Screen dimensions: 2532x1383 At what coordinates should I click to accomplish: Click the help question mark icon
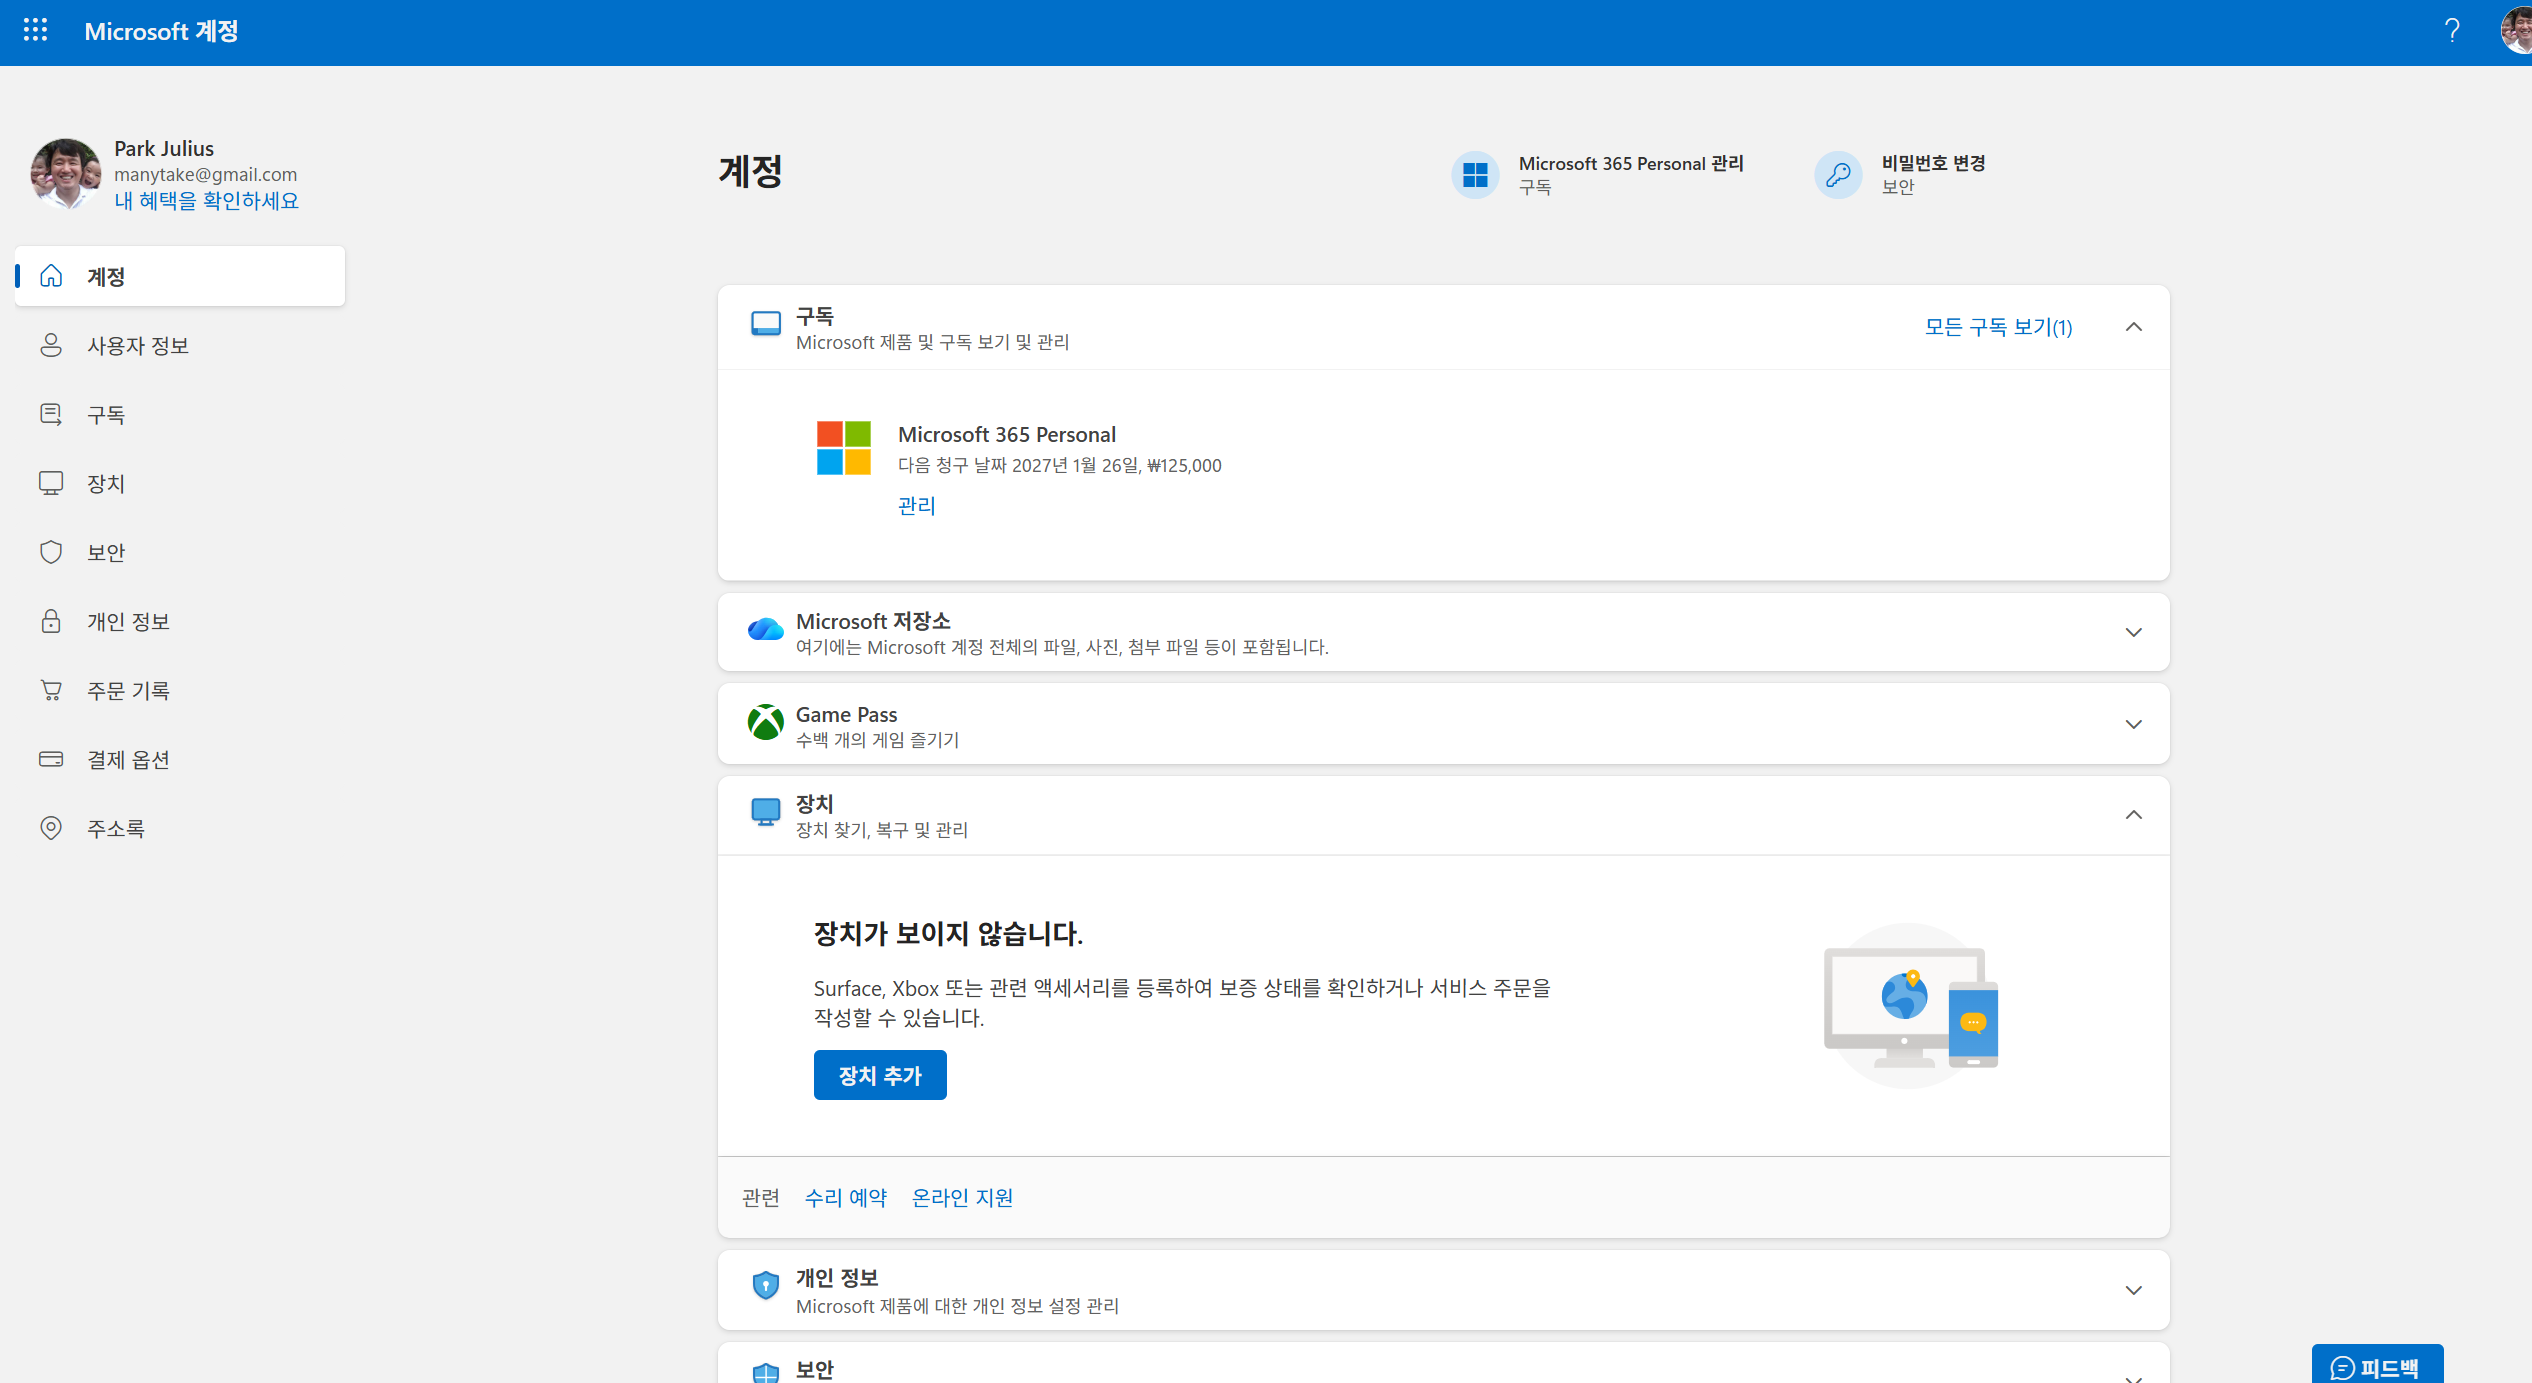tap(2452, 30)
